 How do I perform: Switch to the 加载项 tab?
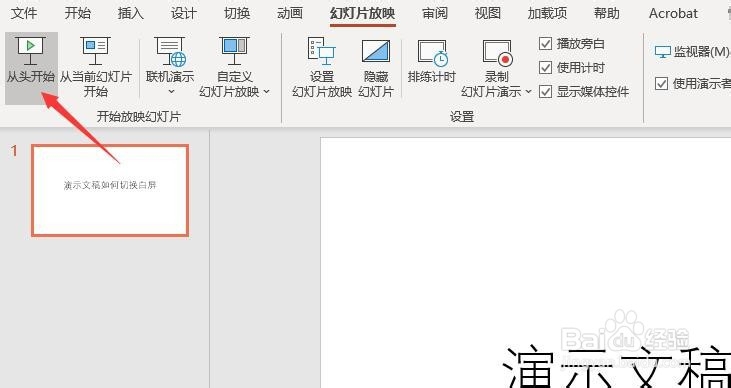548,13
